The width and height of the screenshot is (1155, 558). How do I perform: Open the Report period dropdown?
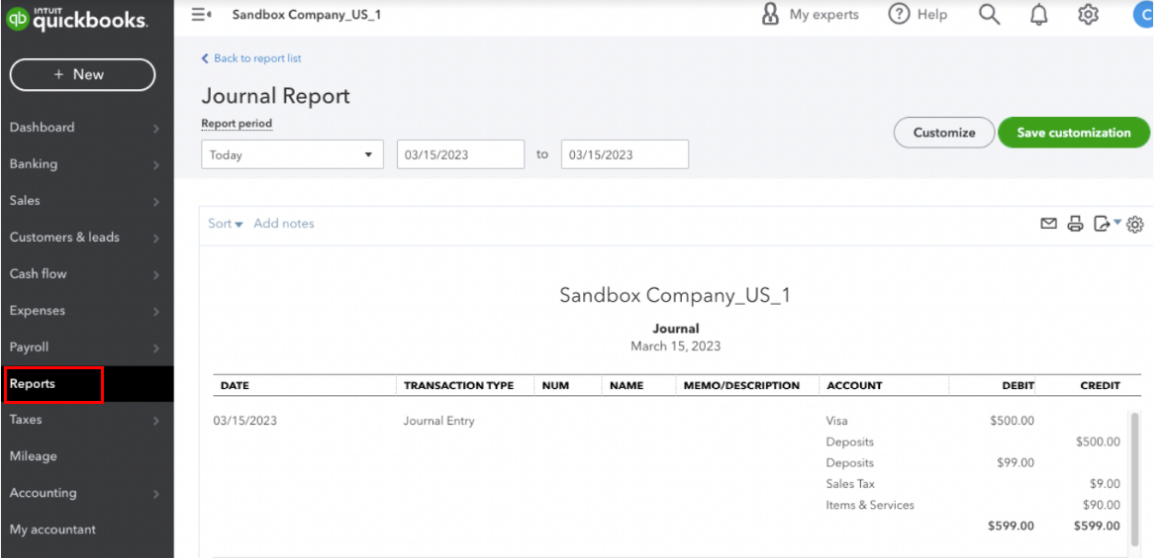pyautogui.click(x=292, y=155)
